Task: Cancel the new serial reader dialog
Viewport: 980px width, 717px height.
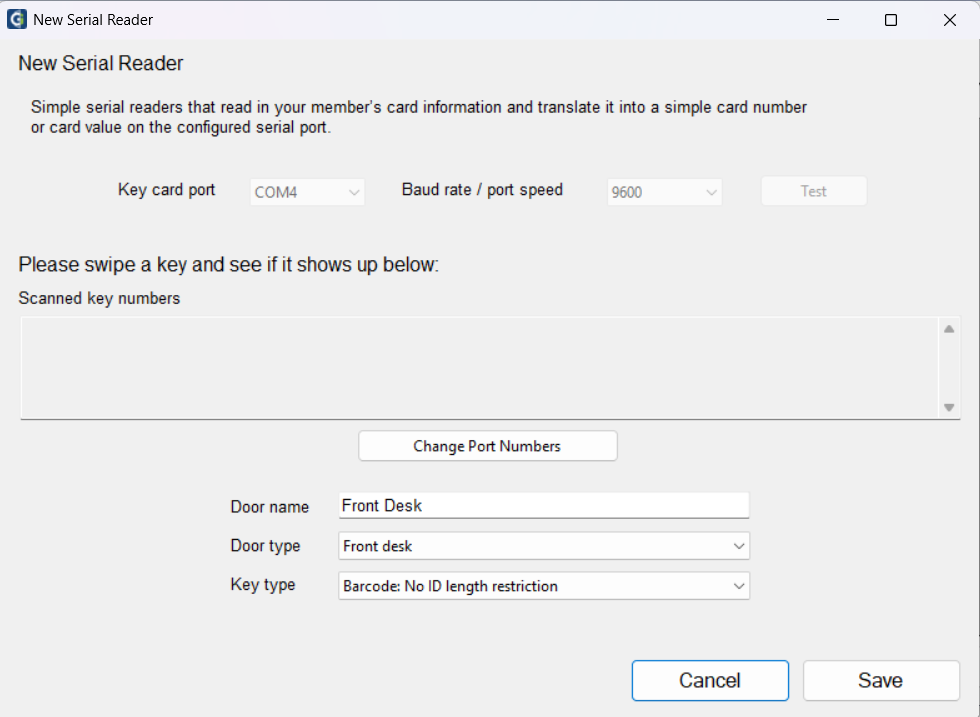Action: [x=710, y=680]
